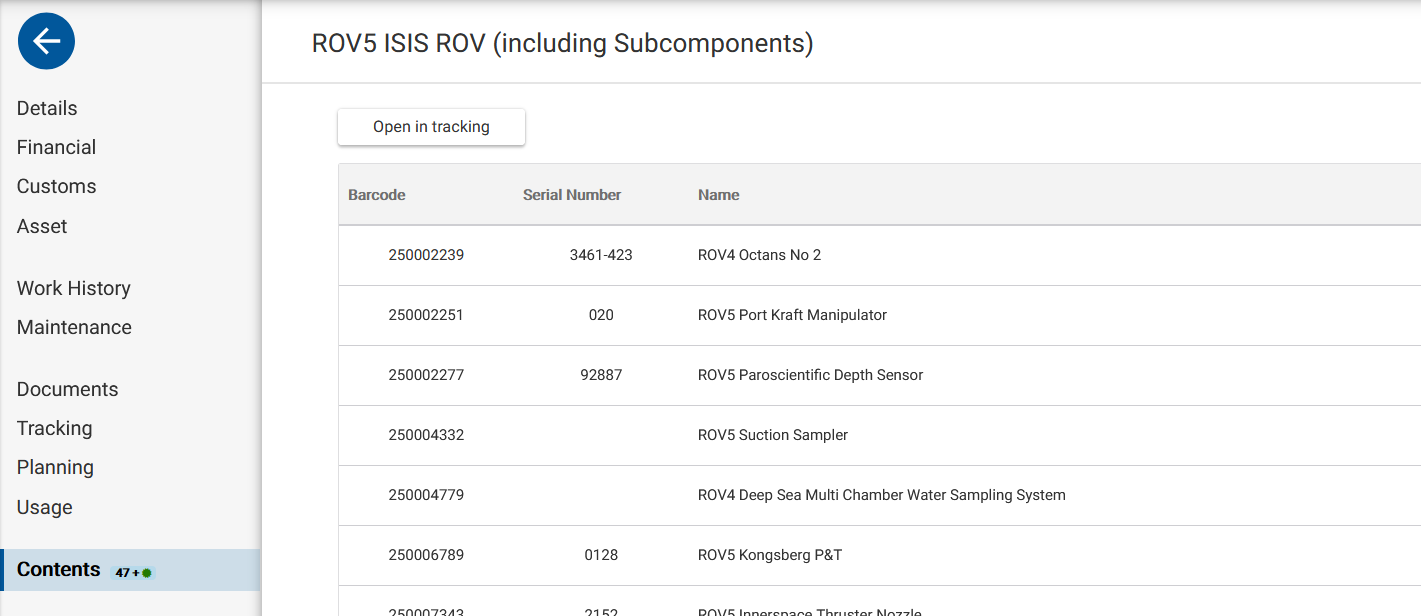Open the Details section
Screen dimensions: 1421x616
pos(47,108)
